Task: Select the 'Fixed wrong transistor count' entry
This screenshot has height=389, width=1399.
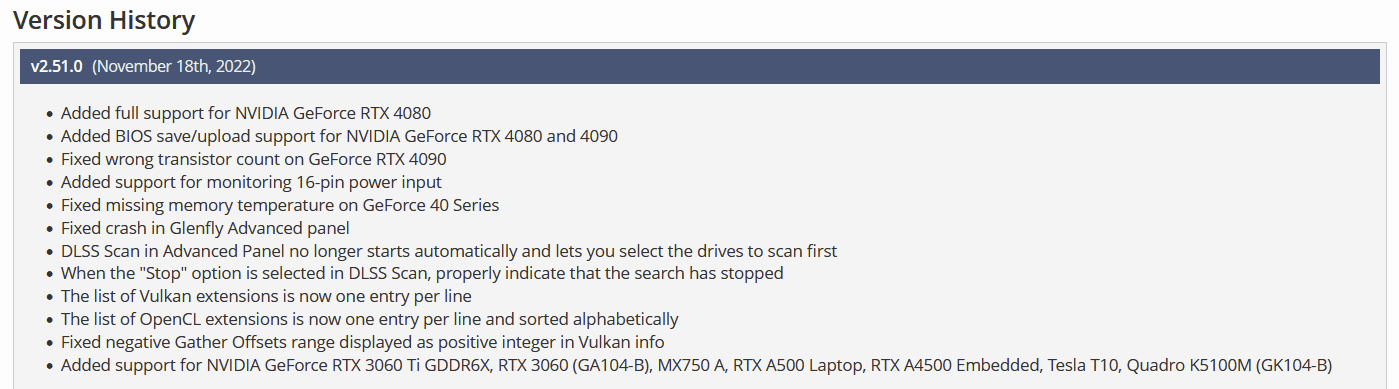Action: pyautogui.click(x=254, y=159)
